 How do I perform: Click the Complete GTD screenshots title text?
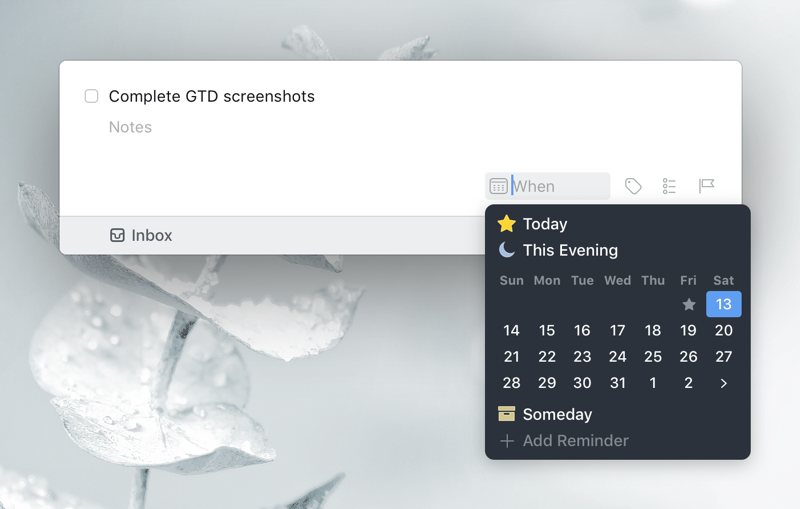pos(212,96)
